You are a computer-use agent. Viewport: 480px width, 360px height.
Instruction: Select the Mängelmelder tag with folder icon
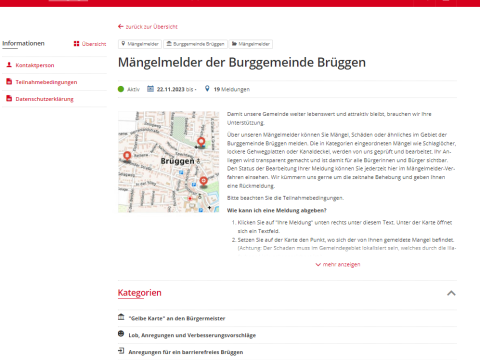pos(251,44)
